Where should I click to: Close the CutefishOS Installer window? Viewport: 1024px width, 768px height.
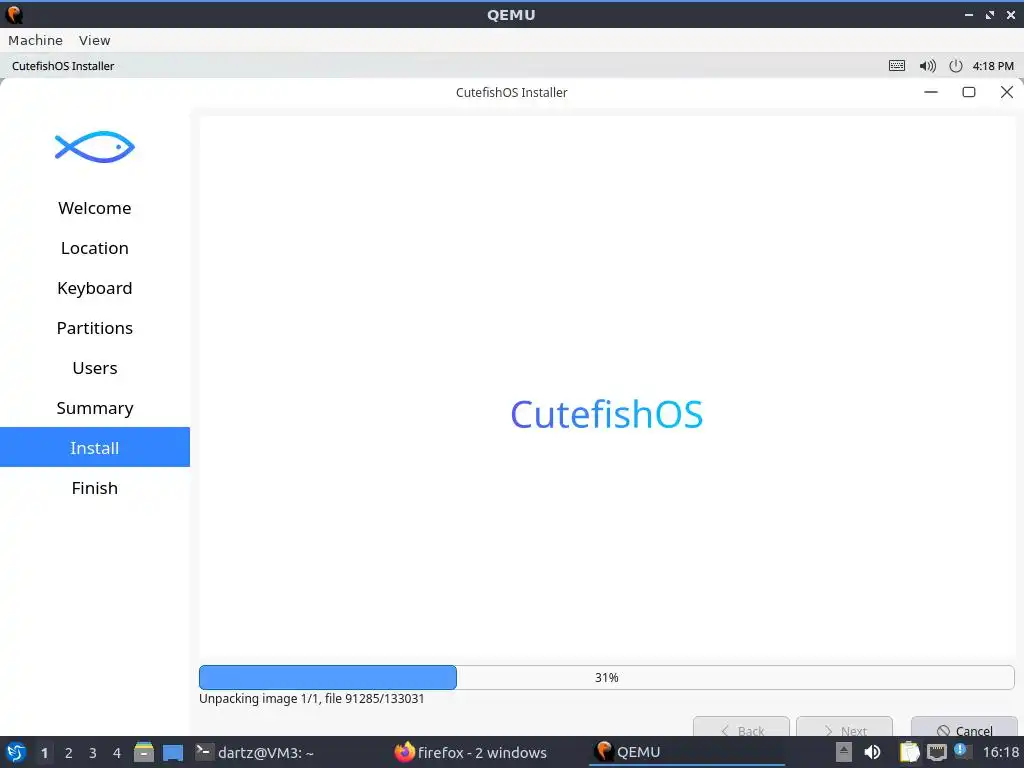click(x=1007, y=92)
